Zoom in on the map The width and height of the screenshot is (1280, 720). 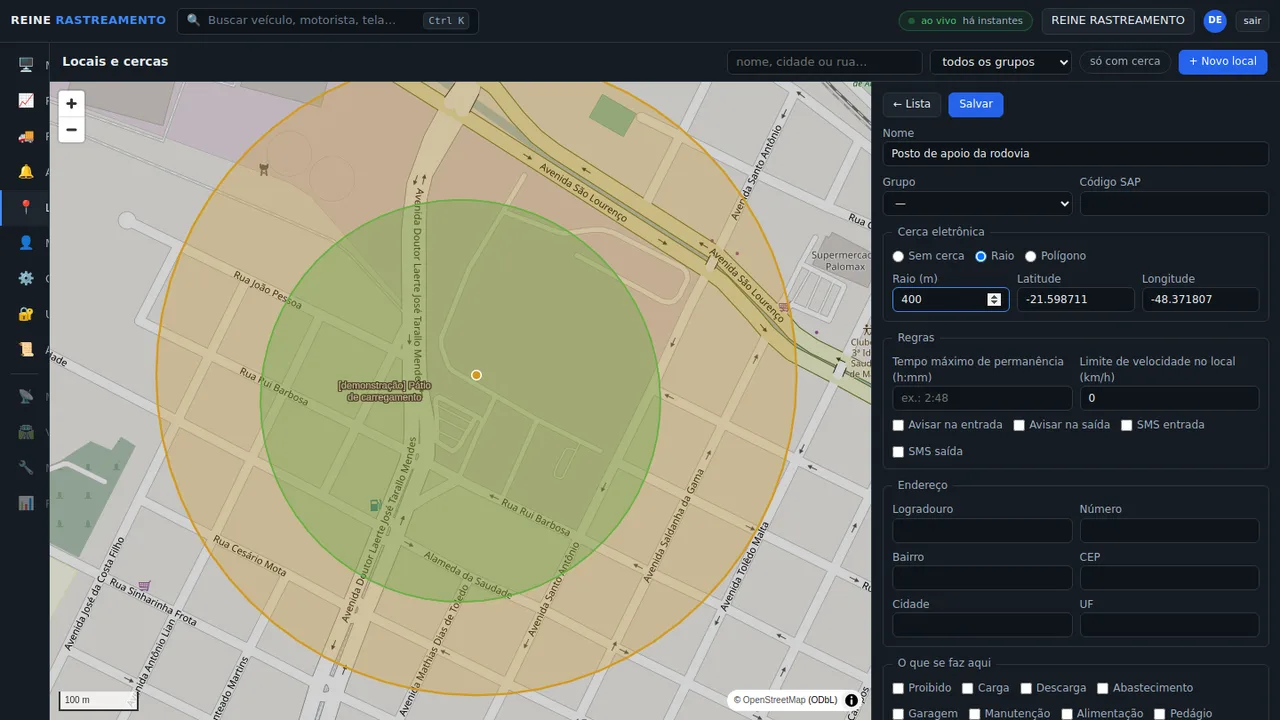(71, 104)
